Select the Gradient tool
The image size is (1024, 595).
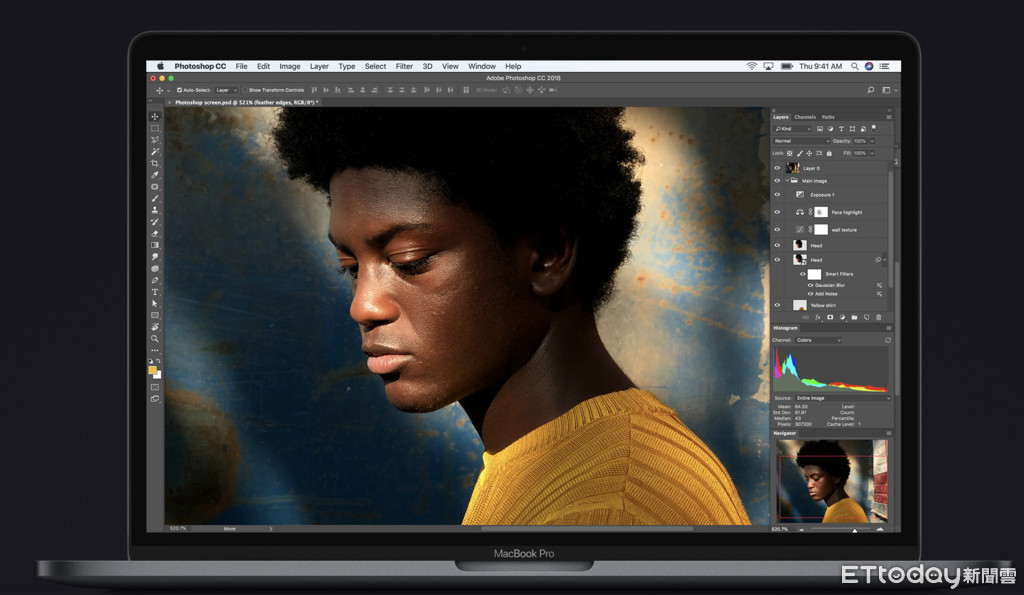coord(155,246)
